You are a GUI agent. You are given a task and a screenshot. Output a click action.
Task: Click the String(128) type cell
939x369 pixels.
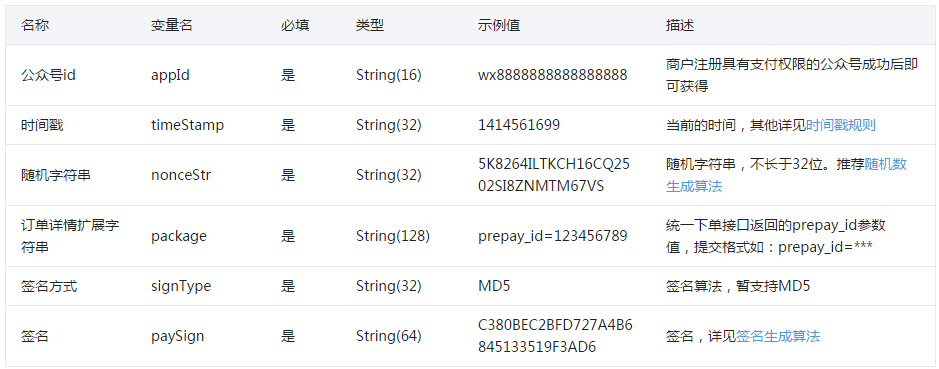393,236
